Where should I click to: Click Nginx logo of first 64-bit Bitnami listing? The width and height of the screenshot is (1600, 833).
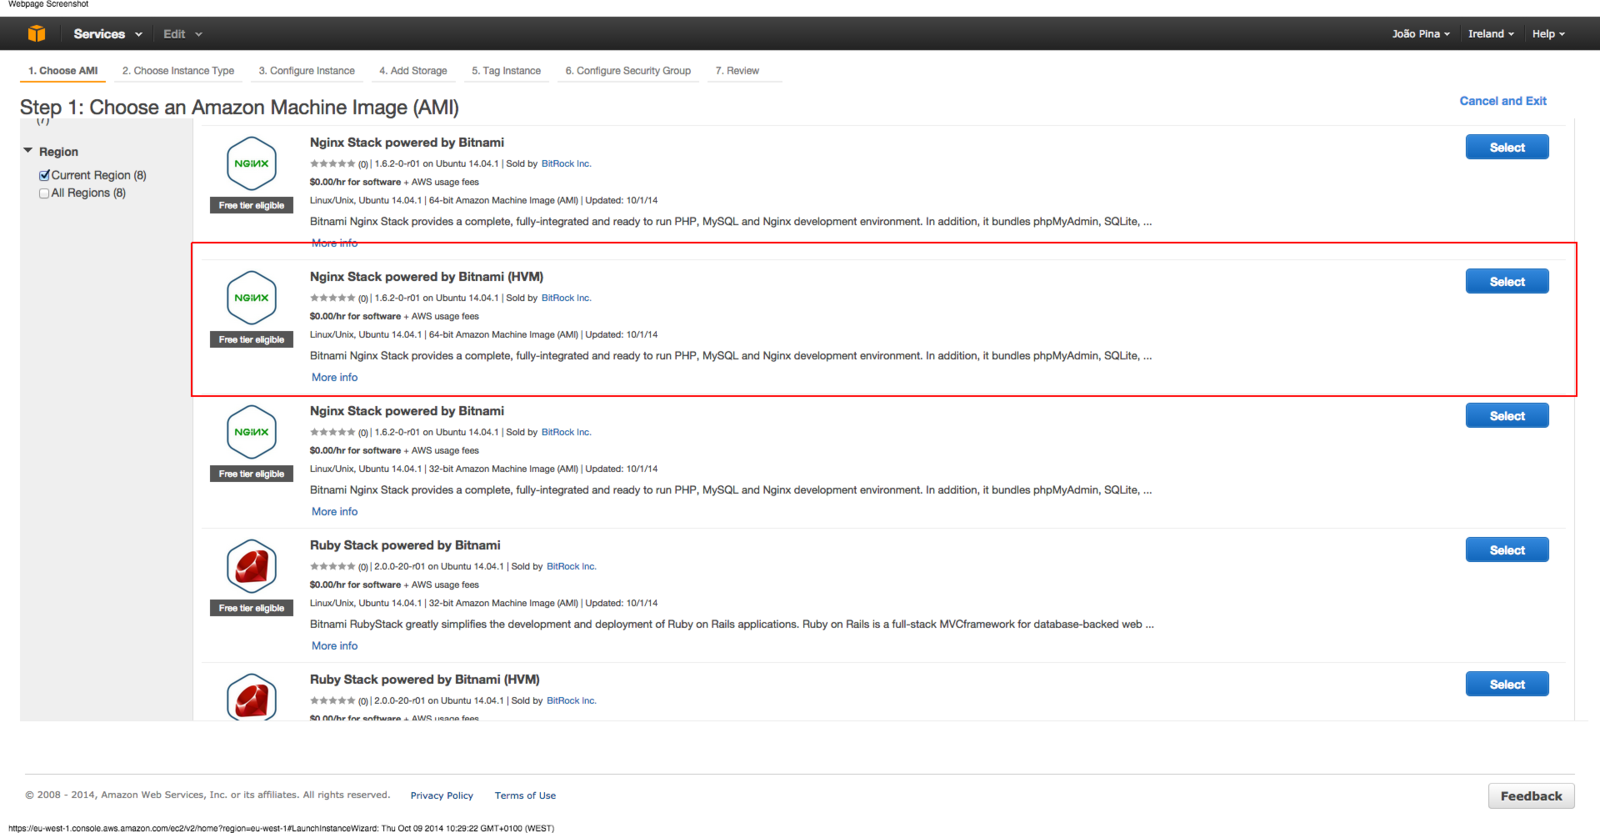(x=251, y=163)
